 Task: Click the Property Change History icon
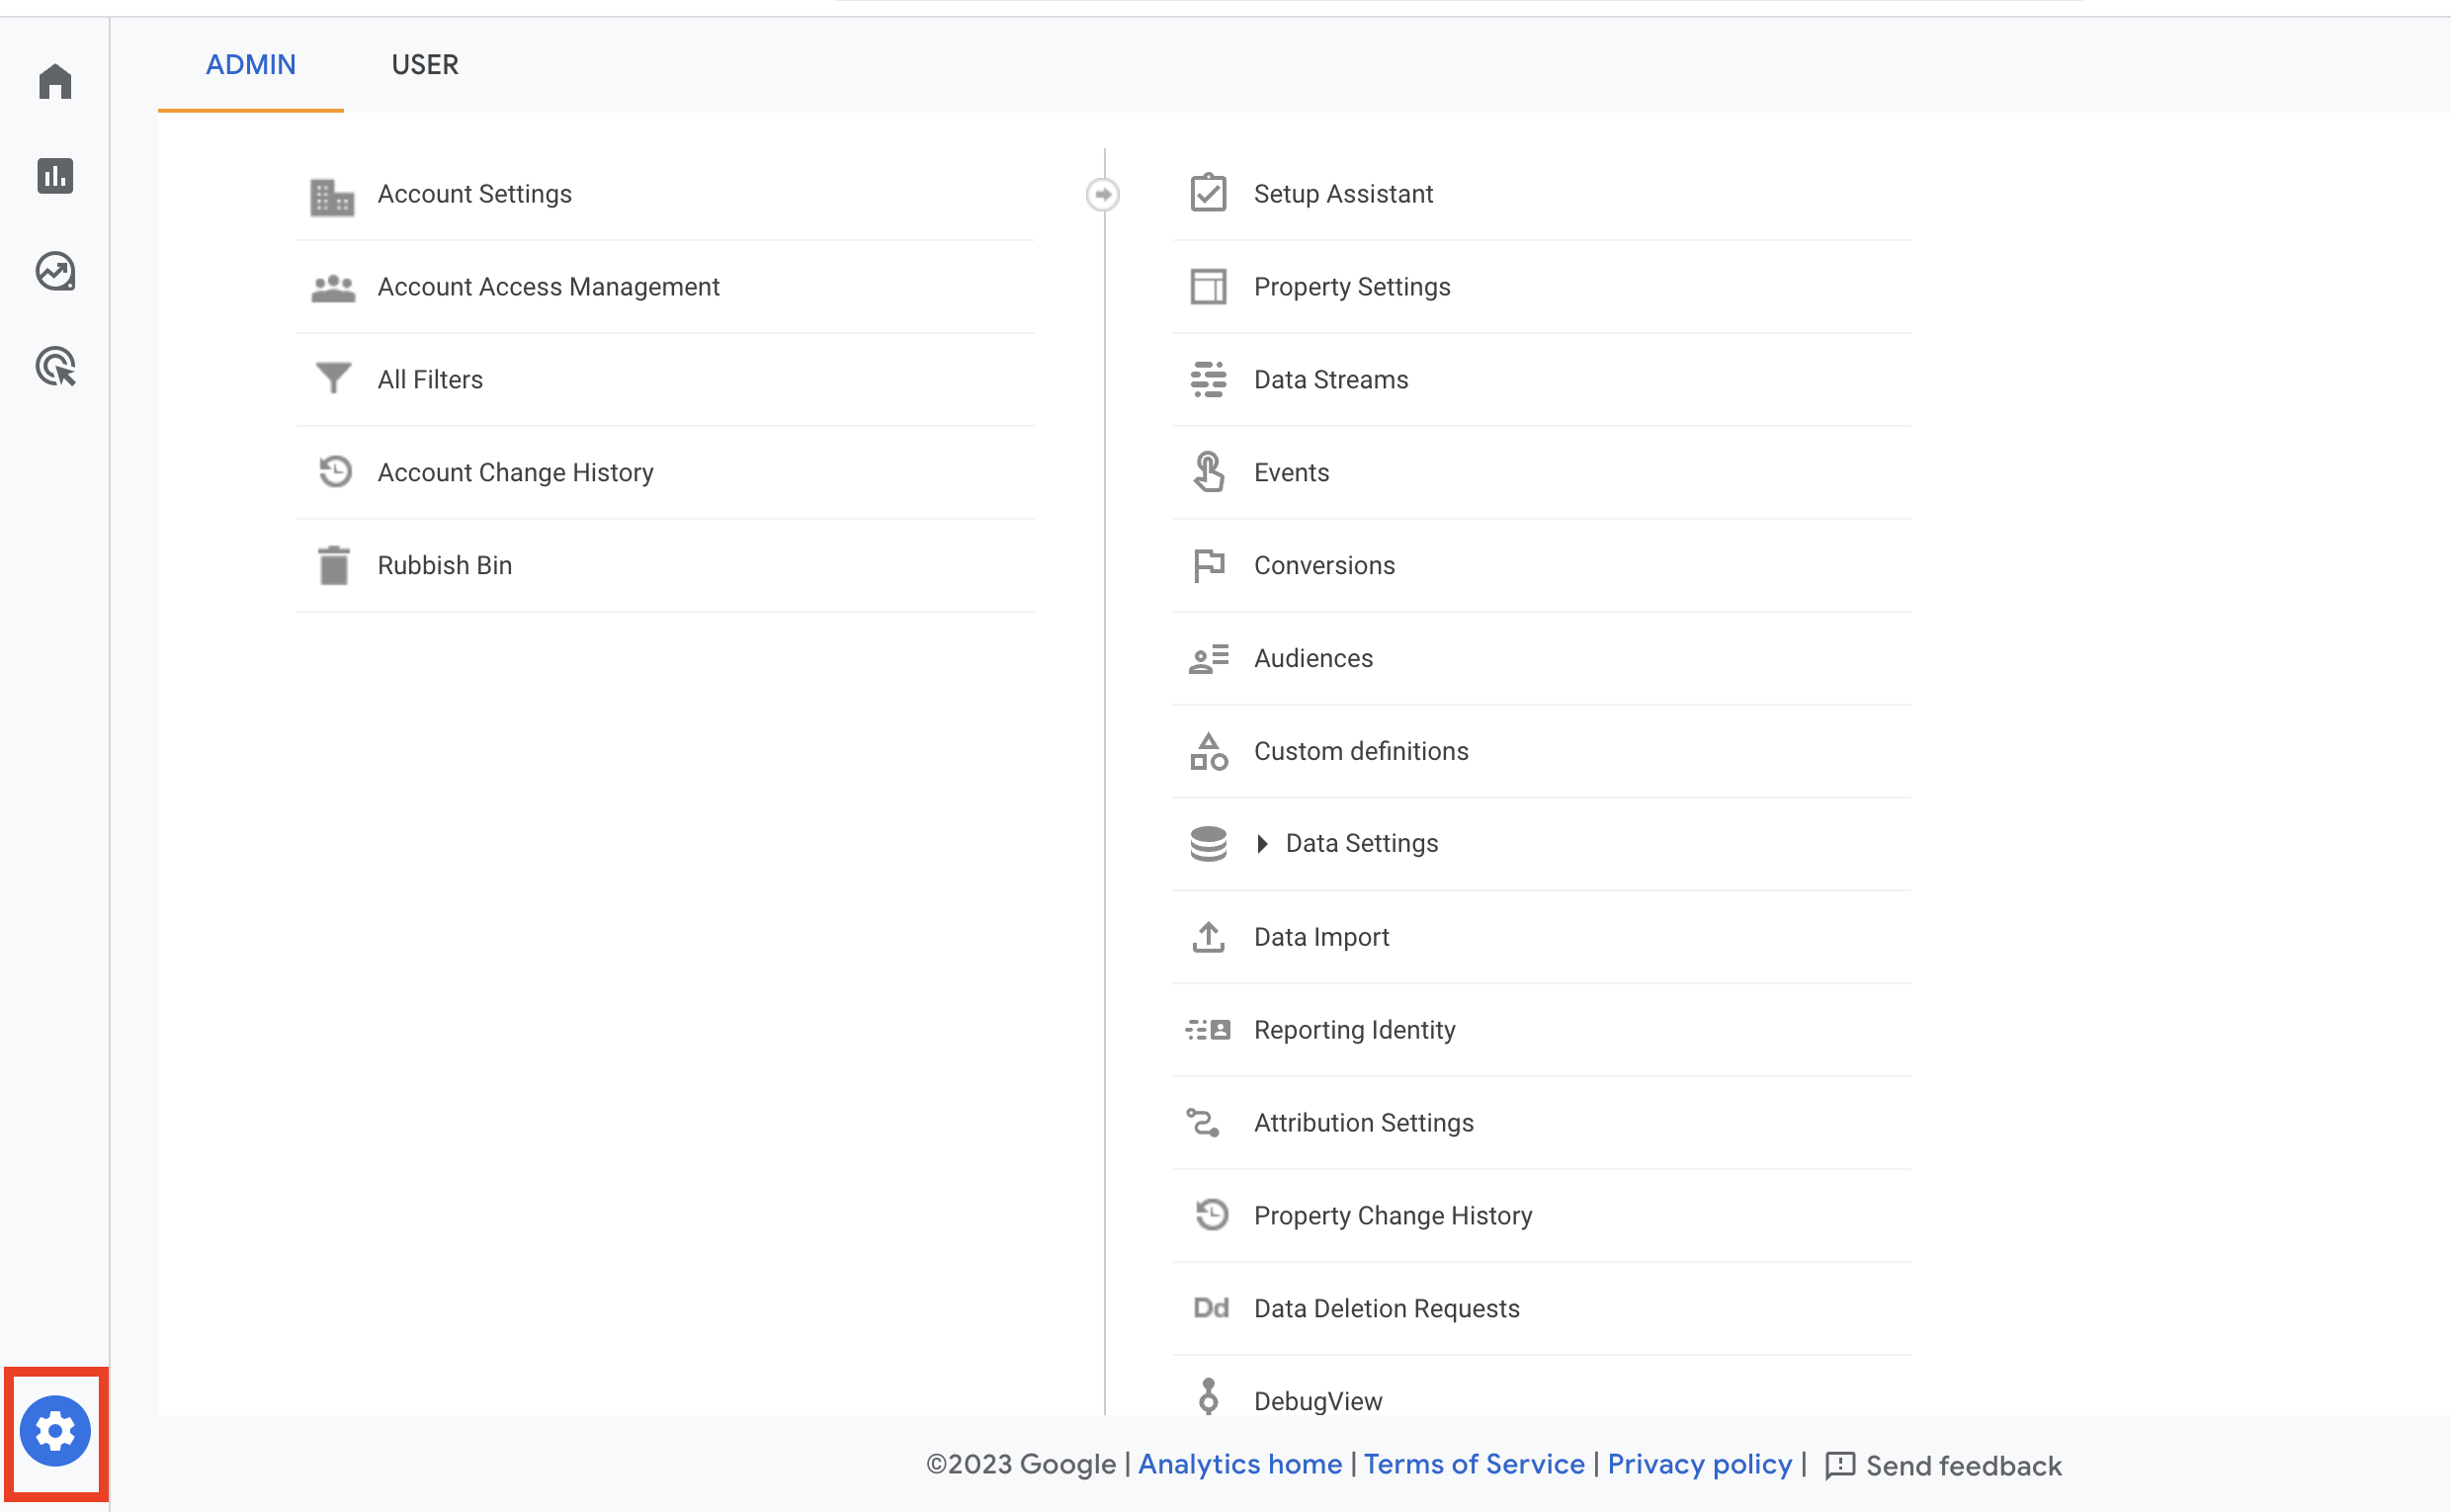click(1212, 1214)
